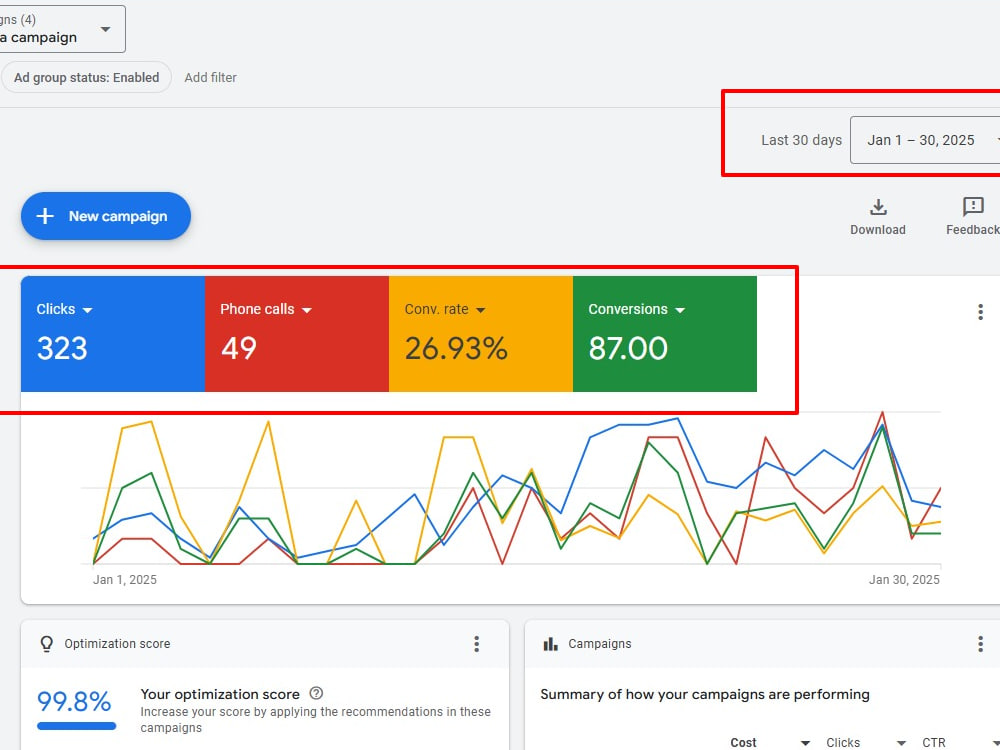Image resolution: width=1000 pixels, height=750 pixels.
Task: Click the 99.8% optimization score value
Action: coord(74,702)
